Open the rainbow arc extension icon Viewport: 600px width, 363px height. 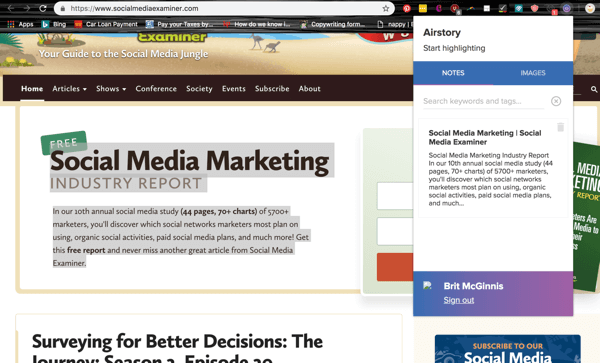[471, 8]
